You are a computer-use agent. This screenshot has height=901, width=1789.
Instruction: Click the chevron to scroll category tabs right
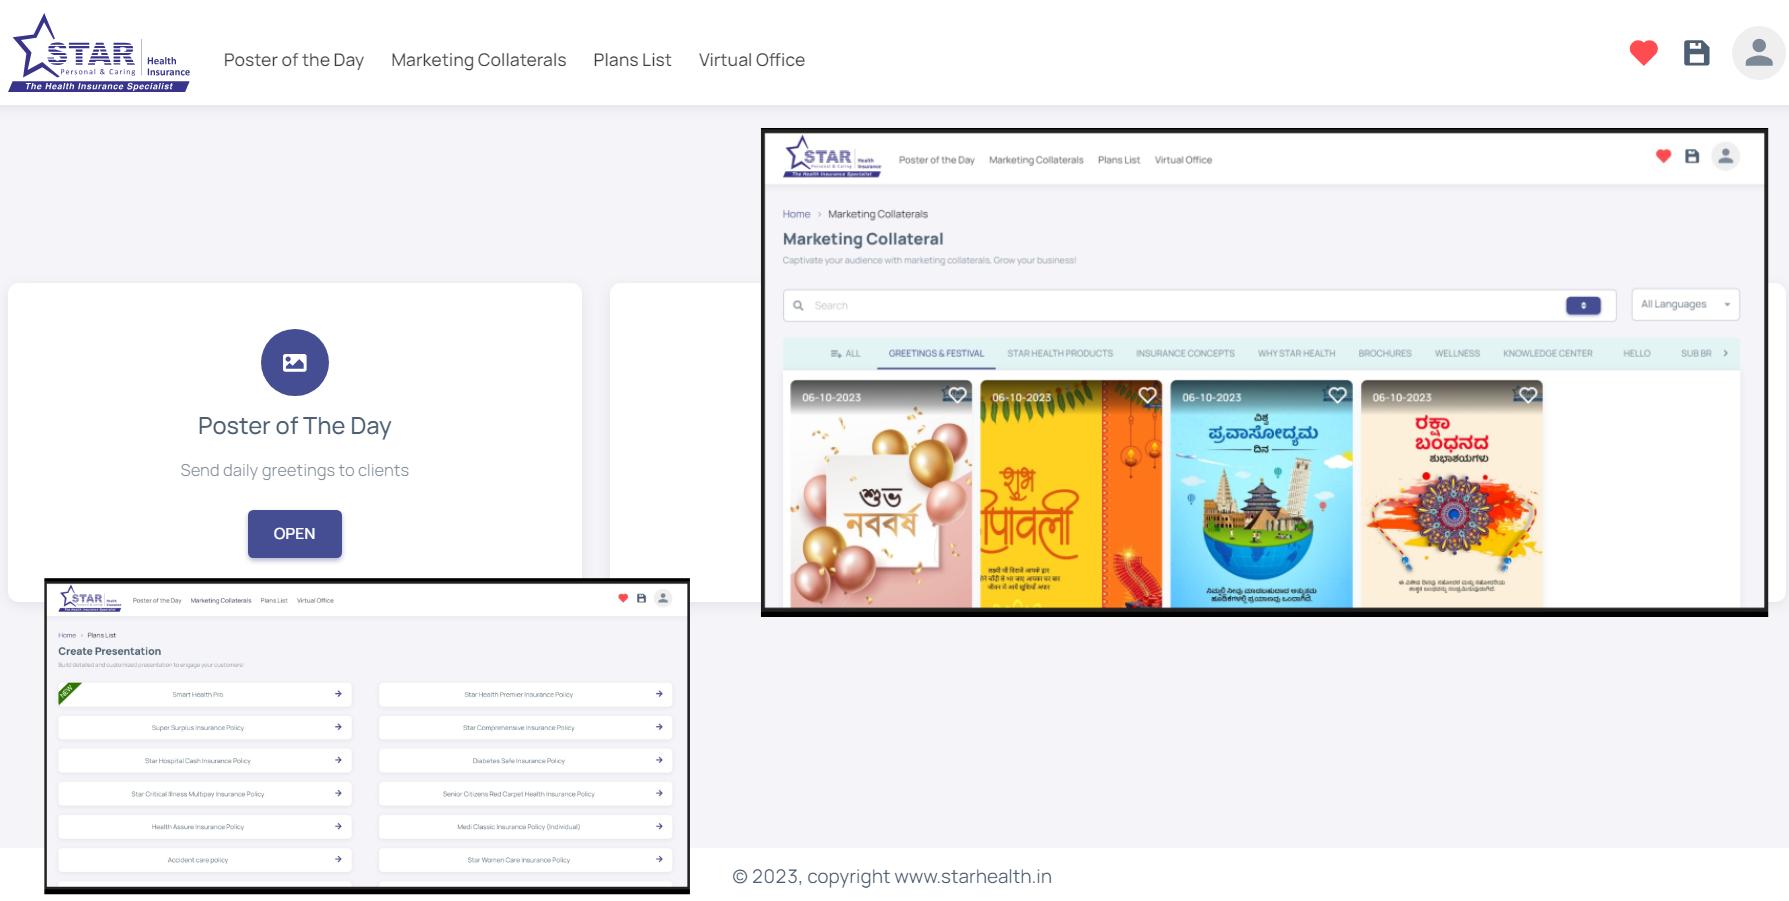tap(1725, 353)
